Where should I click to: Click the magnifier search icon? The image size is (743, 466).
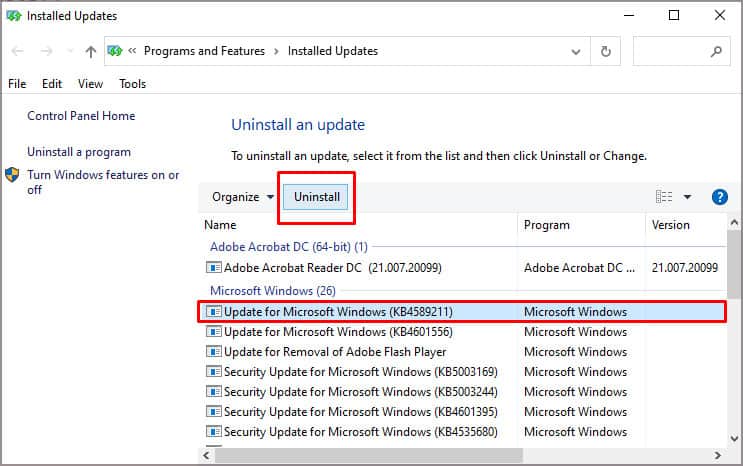pos(716,51)
